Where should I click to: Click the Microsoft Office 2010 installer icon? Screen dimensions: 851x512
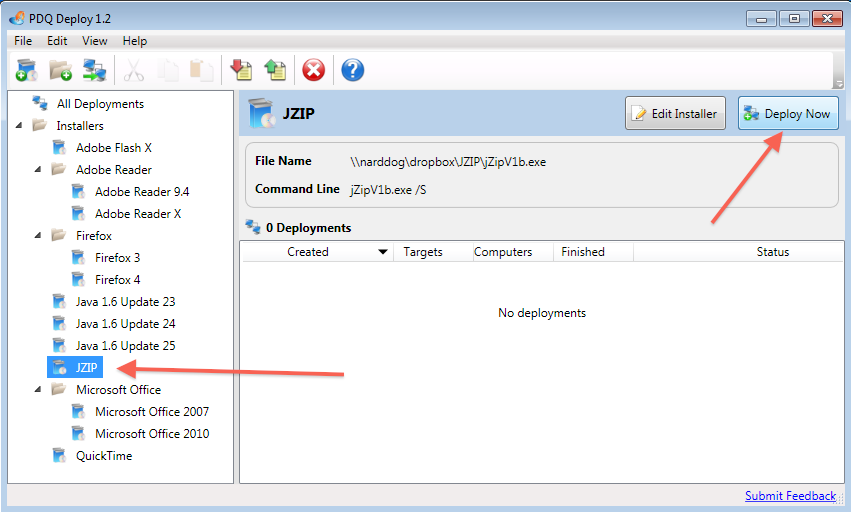coord(78,433)
